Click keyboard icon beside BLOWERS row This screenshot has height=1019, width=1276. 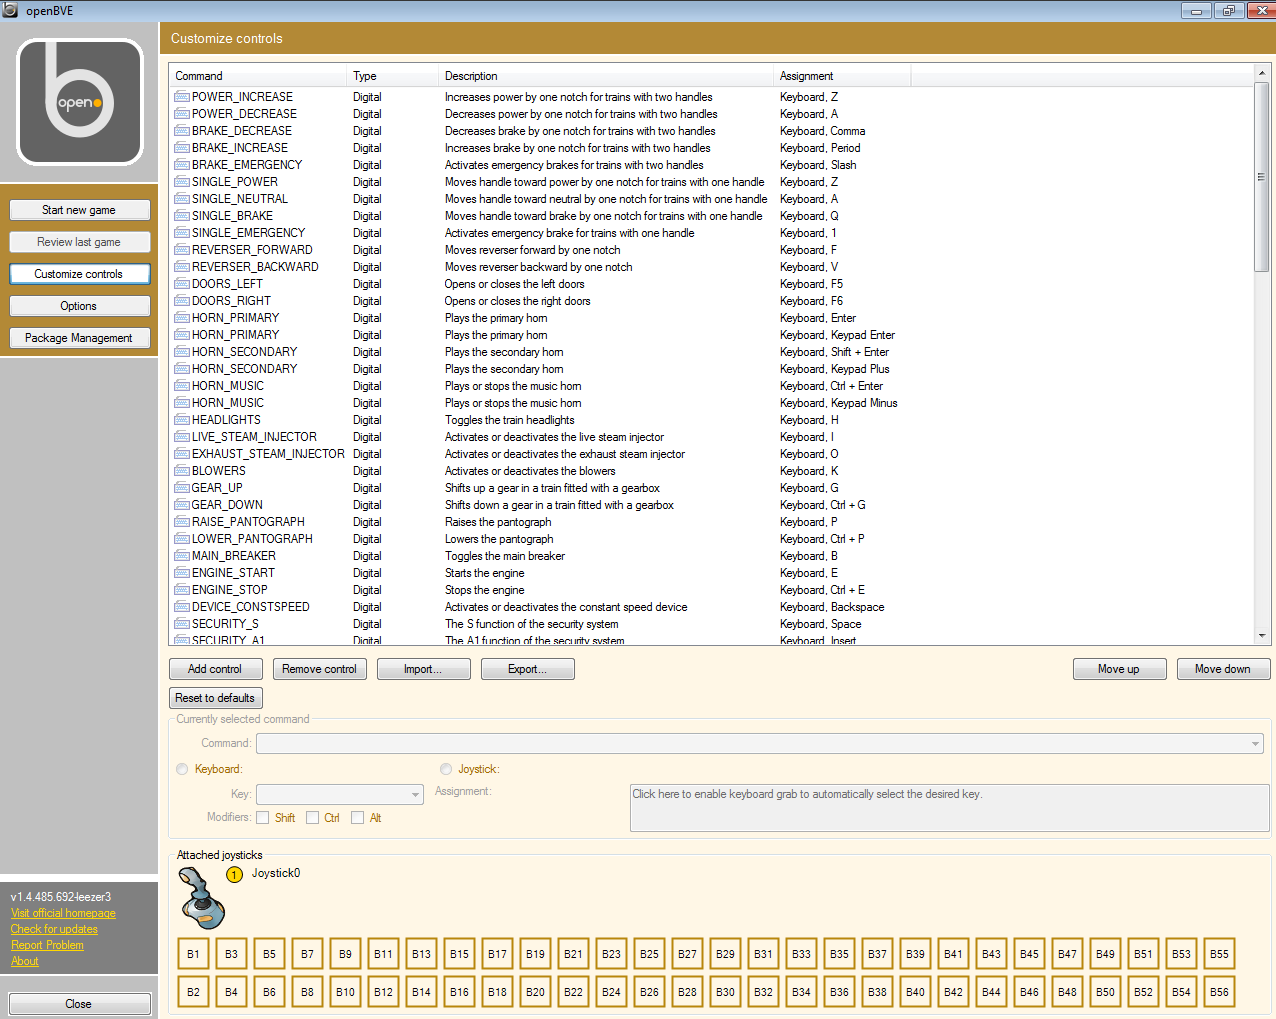[182, 471]
